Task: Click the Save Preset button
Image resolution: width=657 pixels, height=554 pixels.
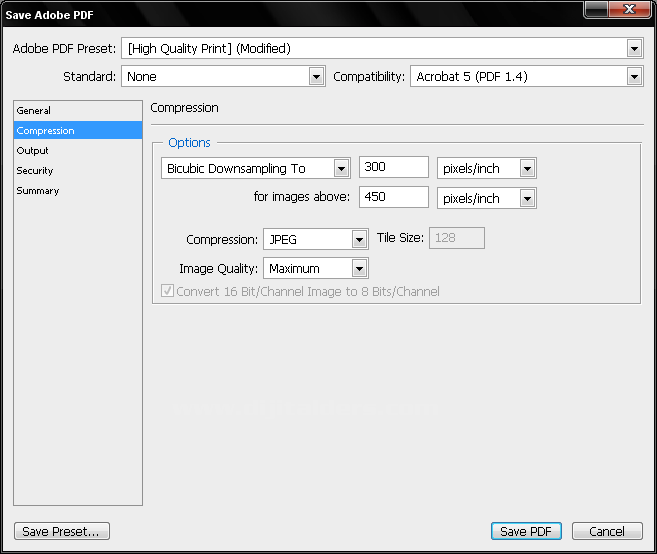Action: pyautogui.click(x=62, y=531)
